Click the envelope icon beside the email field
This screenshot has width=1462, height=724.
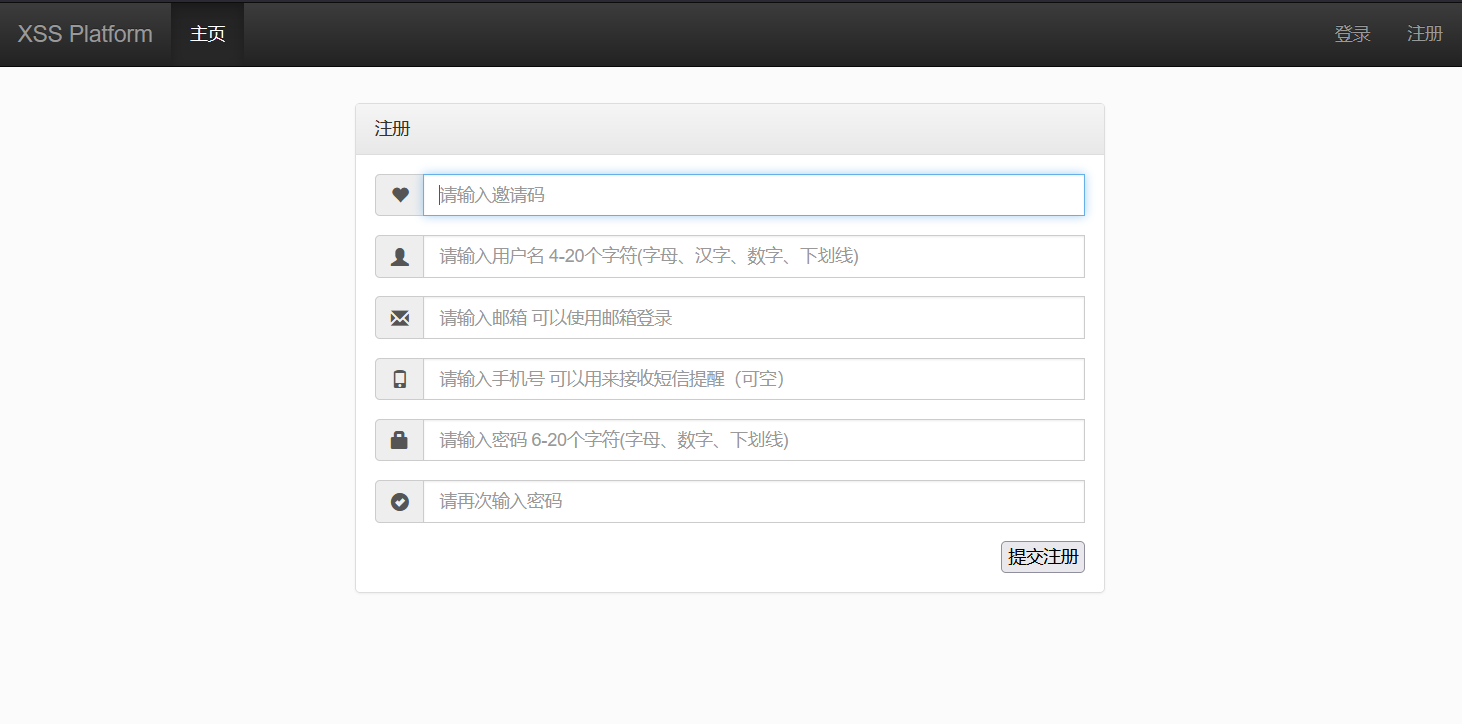[399, 317]
